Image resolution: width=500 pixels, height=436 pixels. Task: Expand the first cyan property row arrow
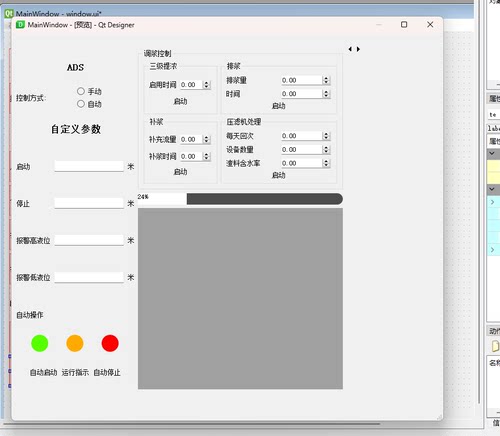[492, 202]
